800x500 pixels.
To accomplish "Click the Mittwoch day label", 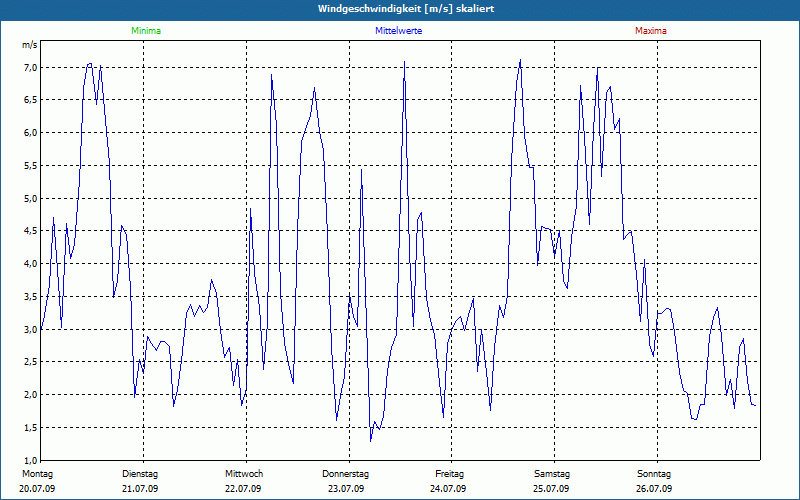I will point(244,474).
